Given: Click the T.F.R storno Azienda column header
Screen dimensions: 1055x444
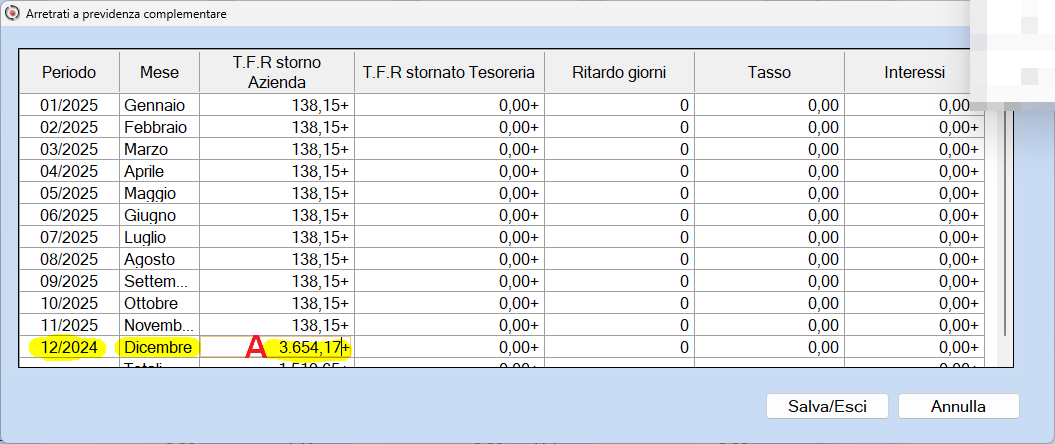Looking at the screenshot, I should [x=277, y=72].
